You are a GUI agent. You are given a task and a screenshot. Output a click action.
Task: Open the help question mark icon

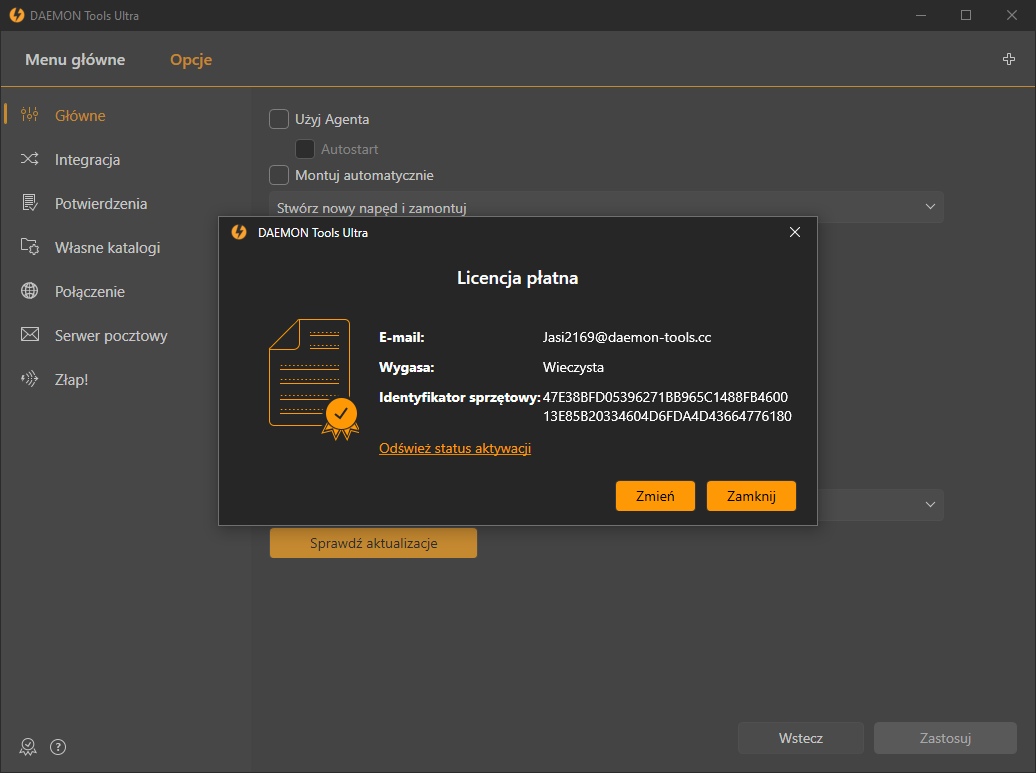[58, 747]
